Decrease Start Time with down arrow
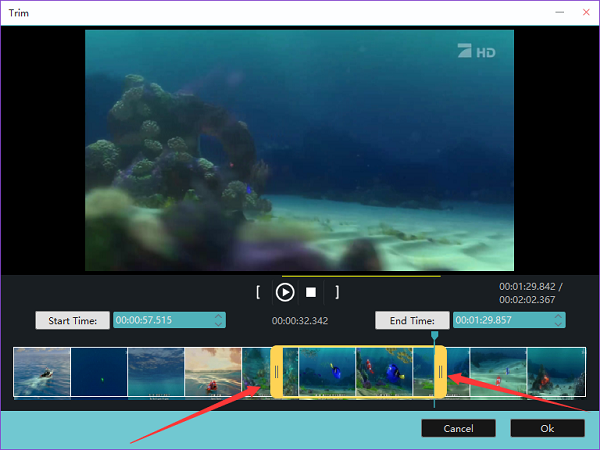 [218, 324]
